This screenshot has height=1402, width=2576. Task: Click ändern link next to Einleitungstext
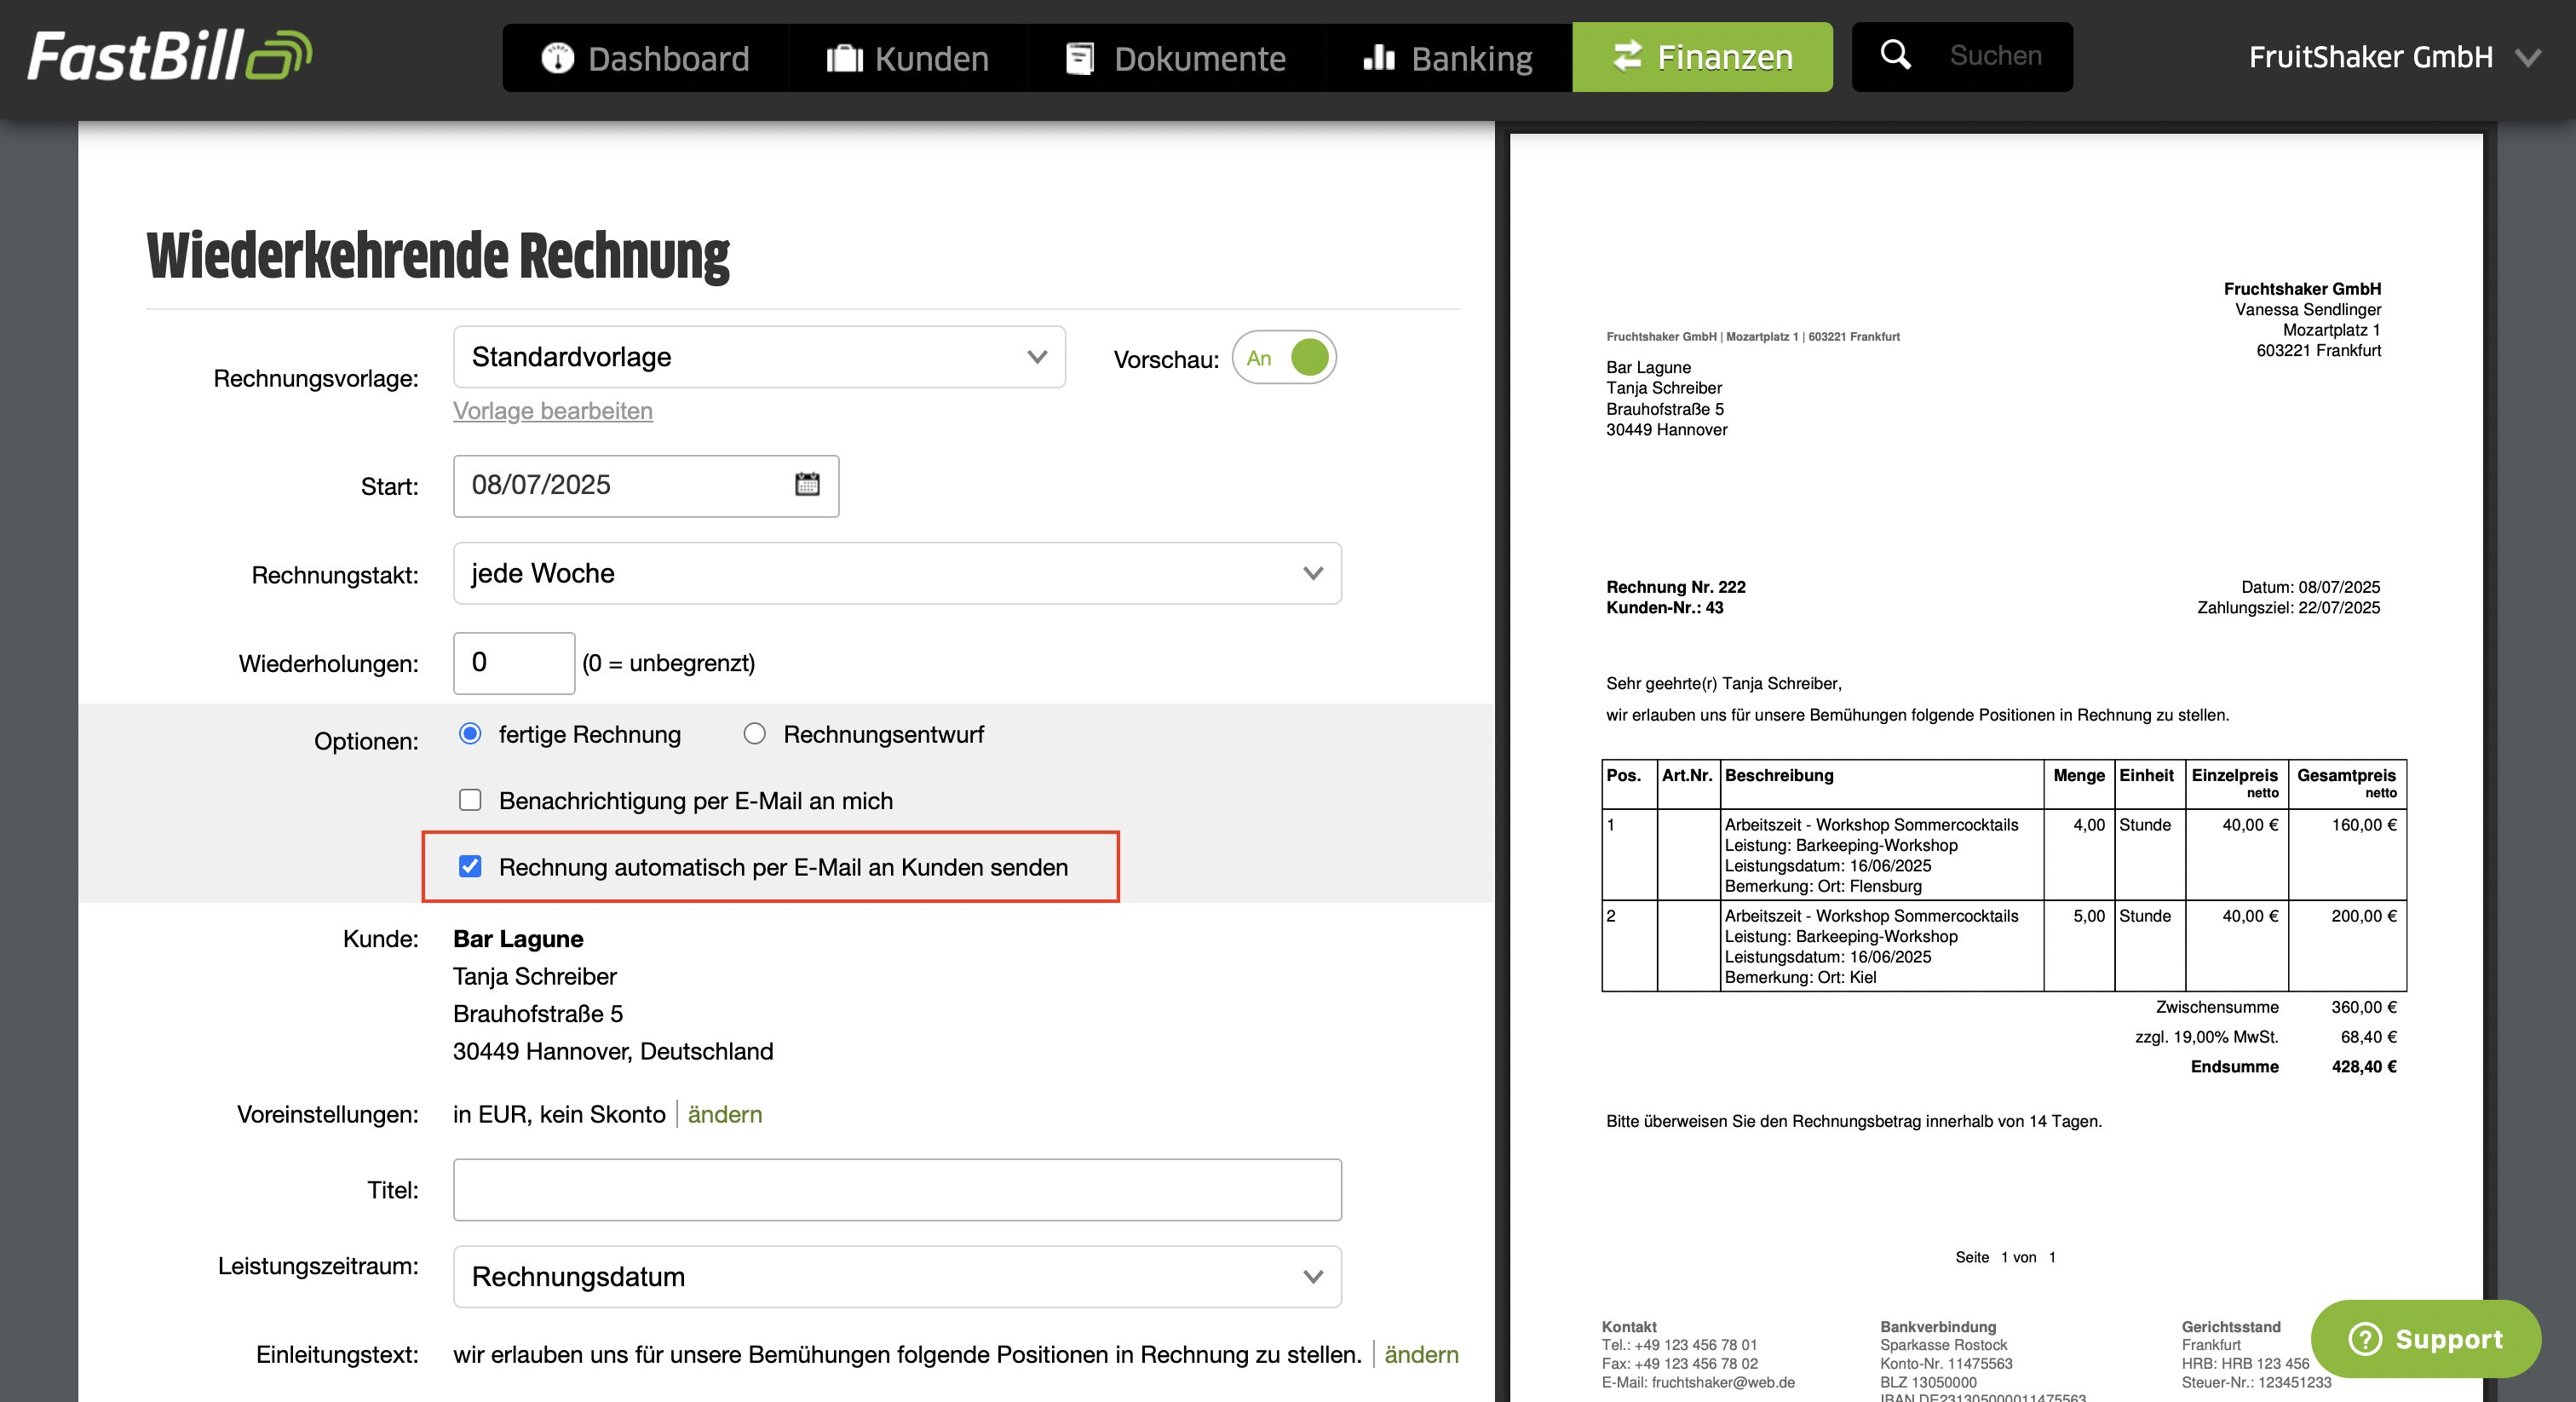1421,1354
